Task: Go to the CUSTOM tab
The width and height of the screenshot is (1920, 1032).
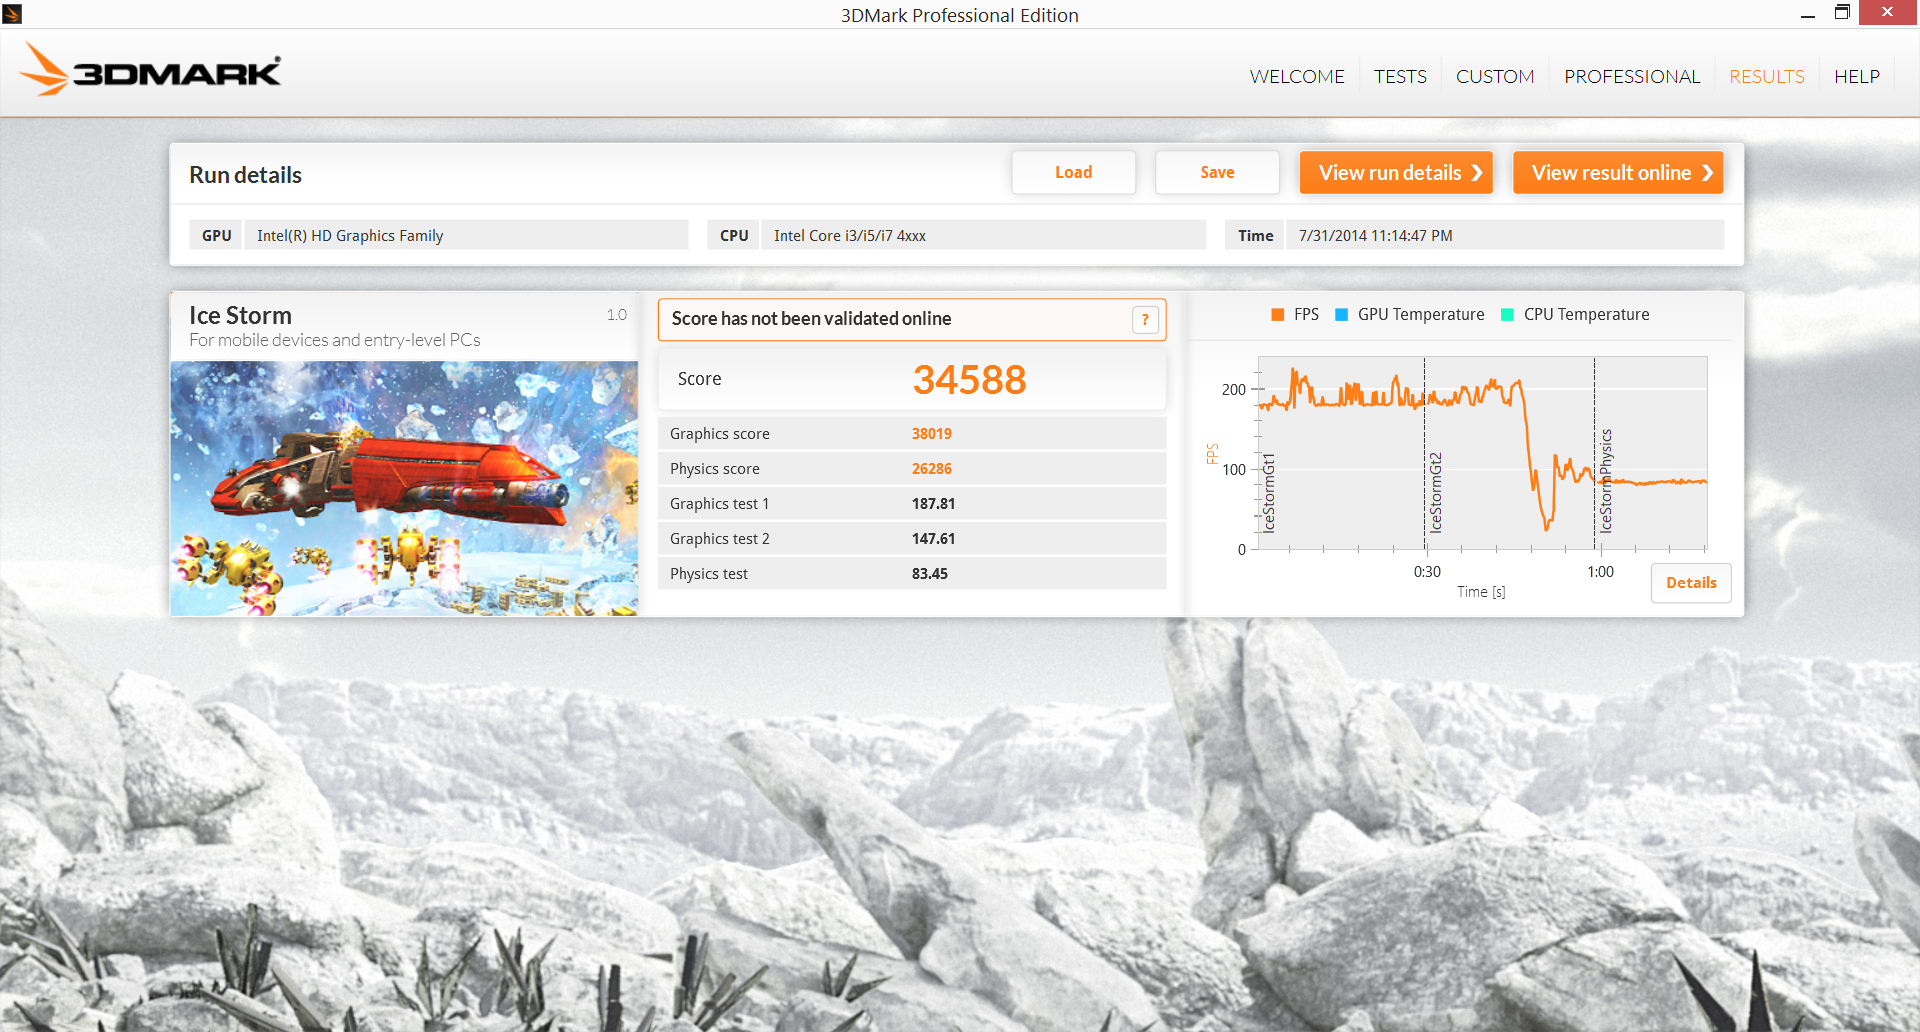Action: (x=1495, y=77)
